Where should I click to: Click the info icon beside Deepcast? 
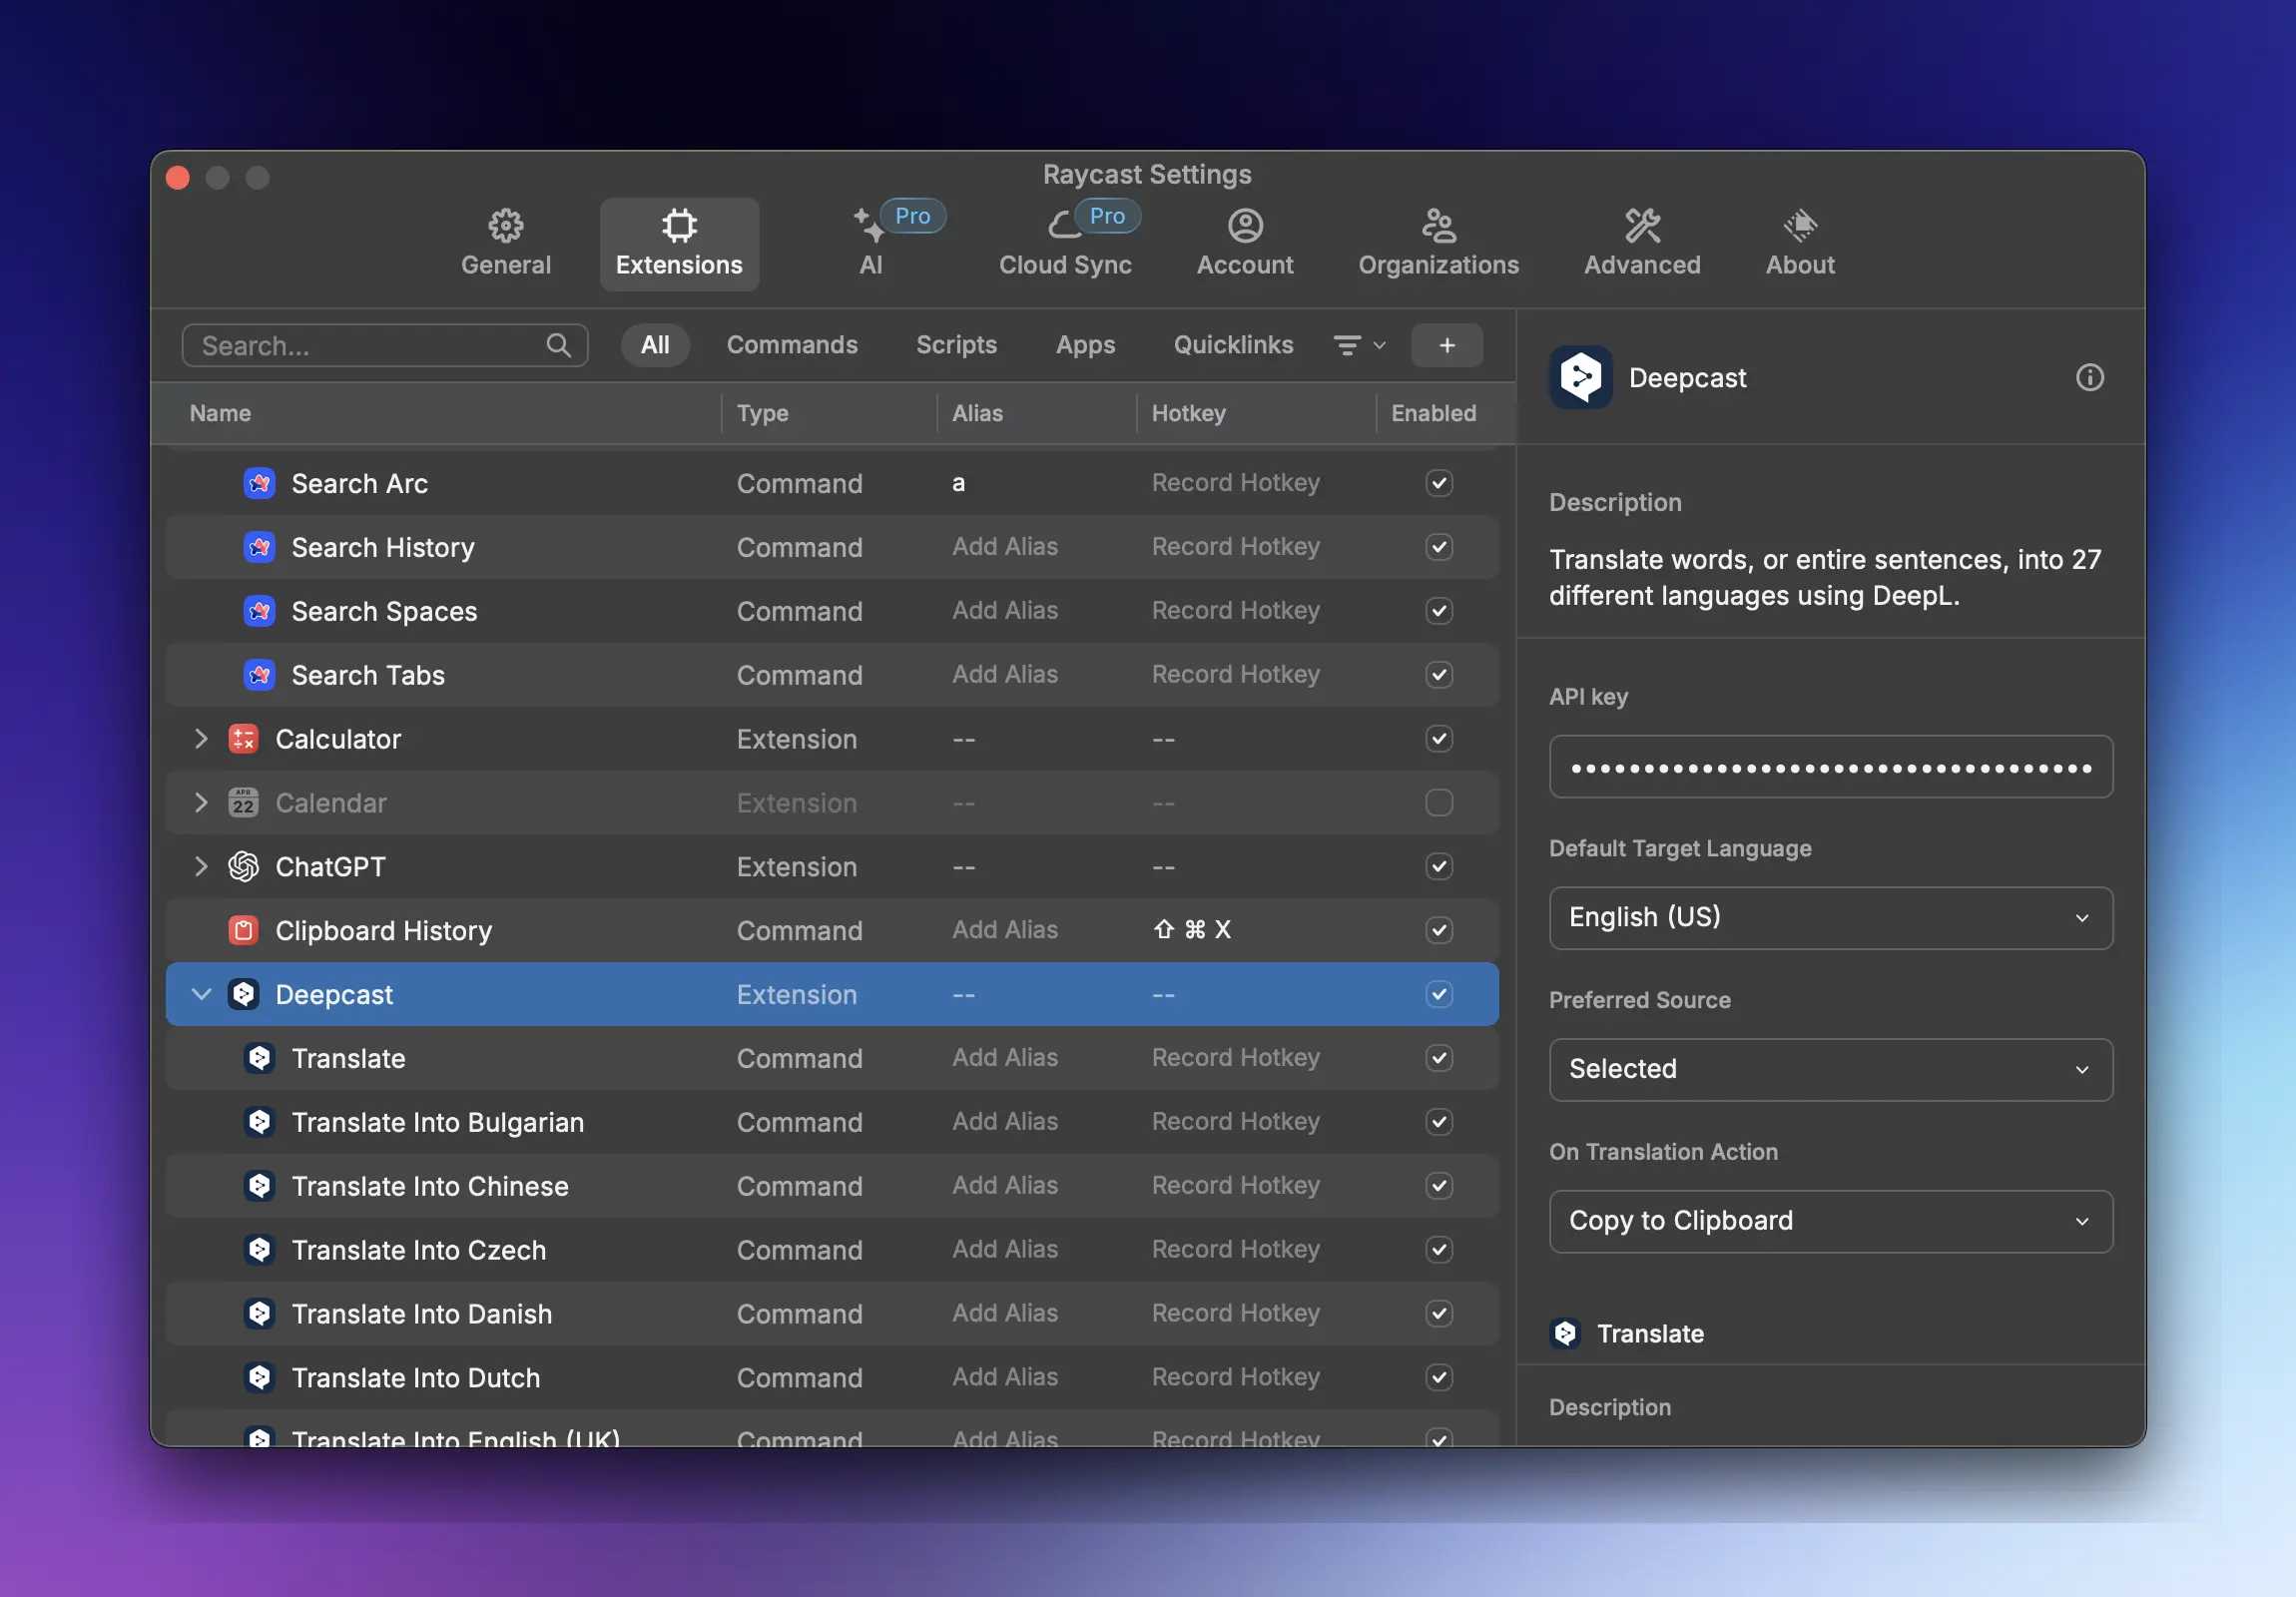click(x=2089, y=377)
